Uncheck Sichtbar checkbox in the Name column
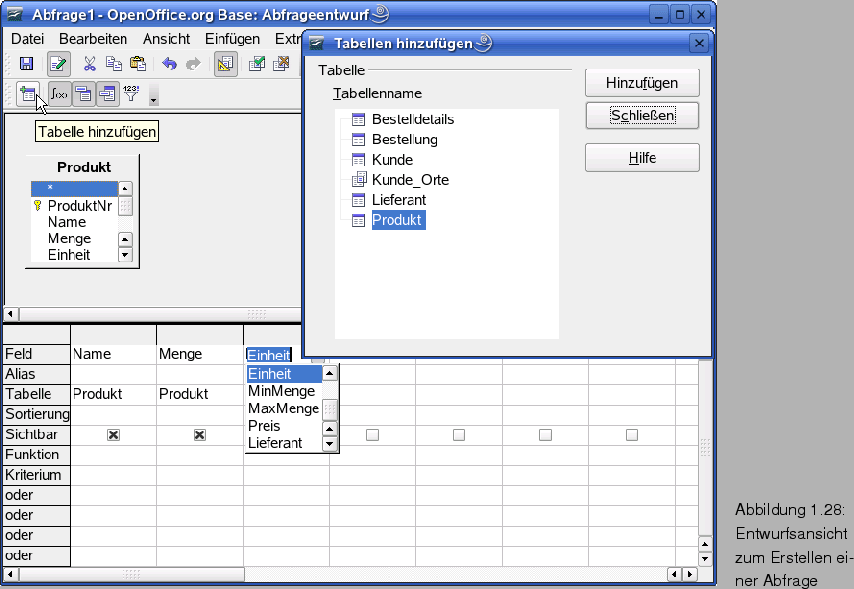The width and height of the screenshot is (854, 589). (113, 435)
